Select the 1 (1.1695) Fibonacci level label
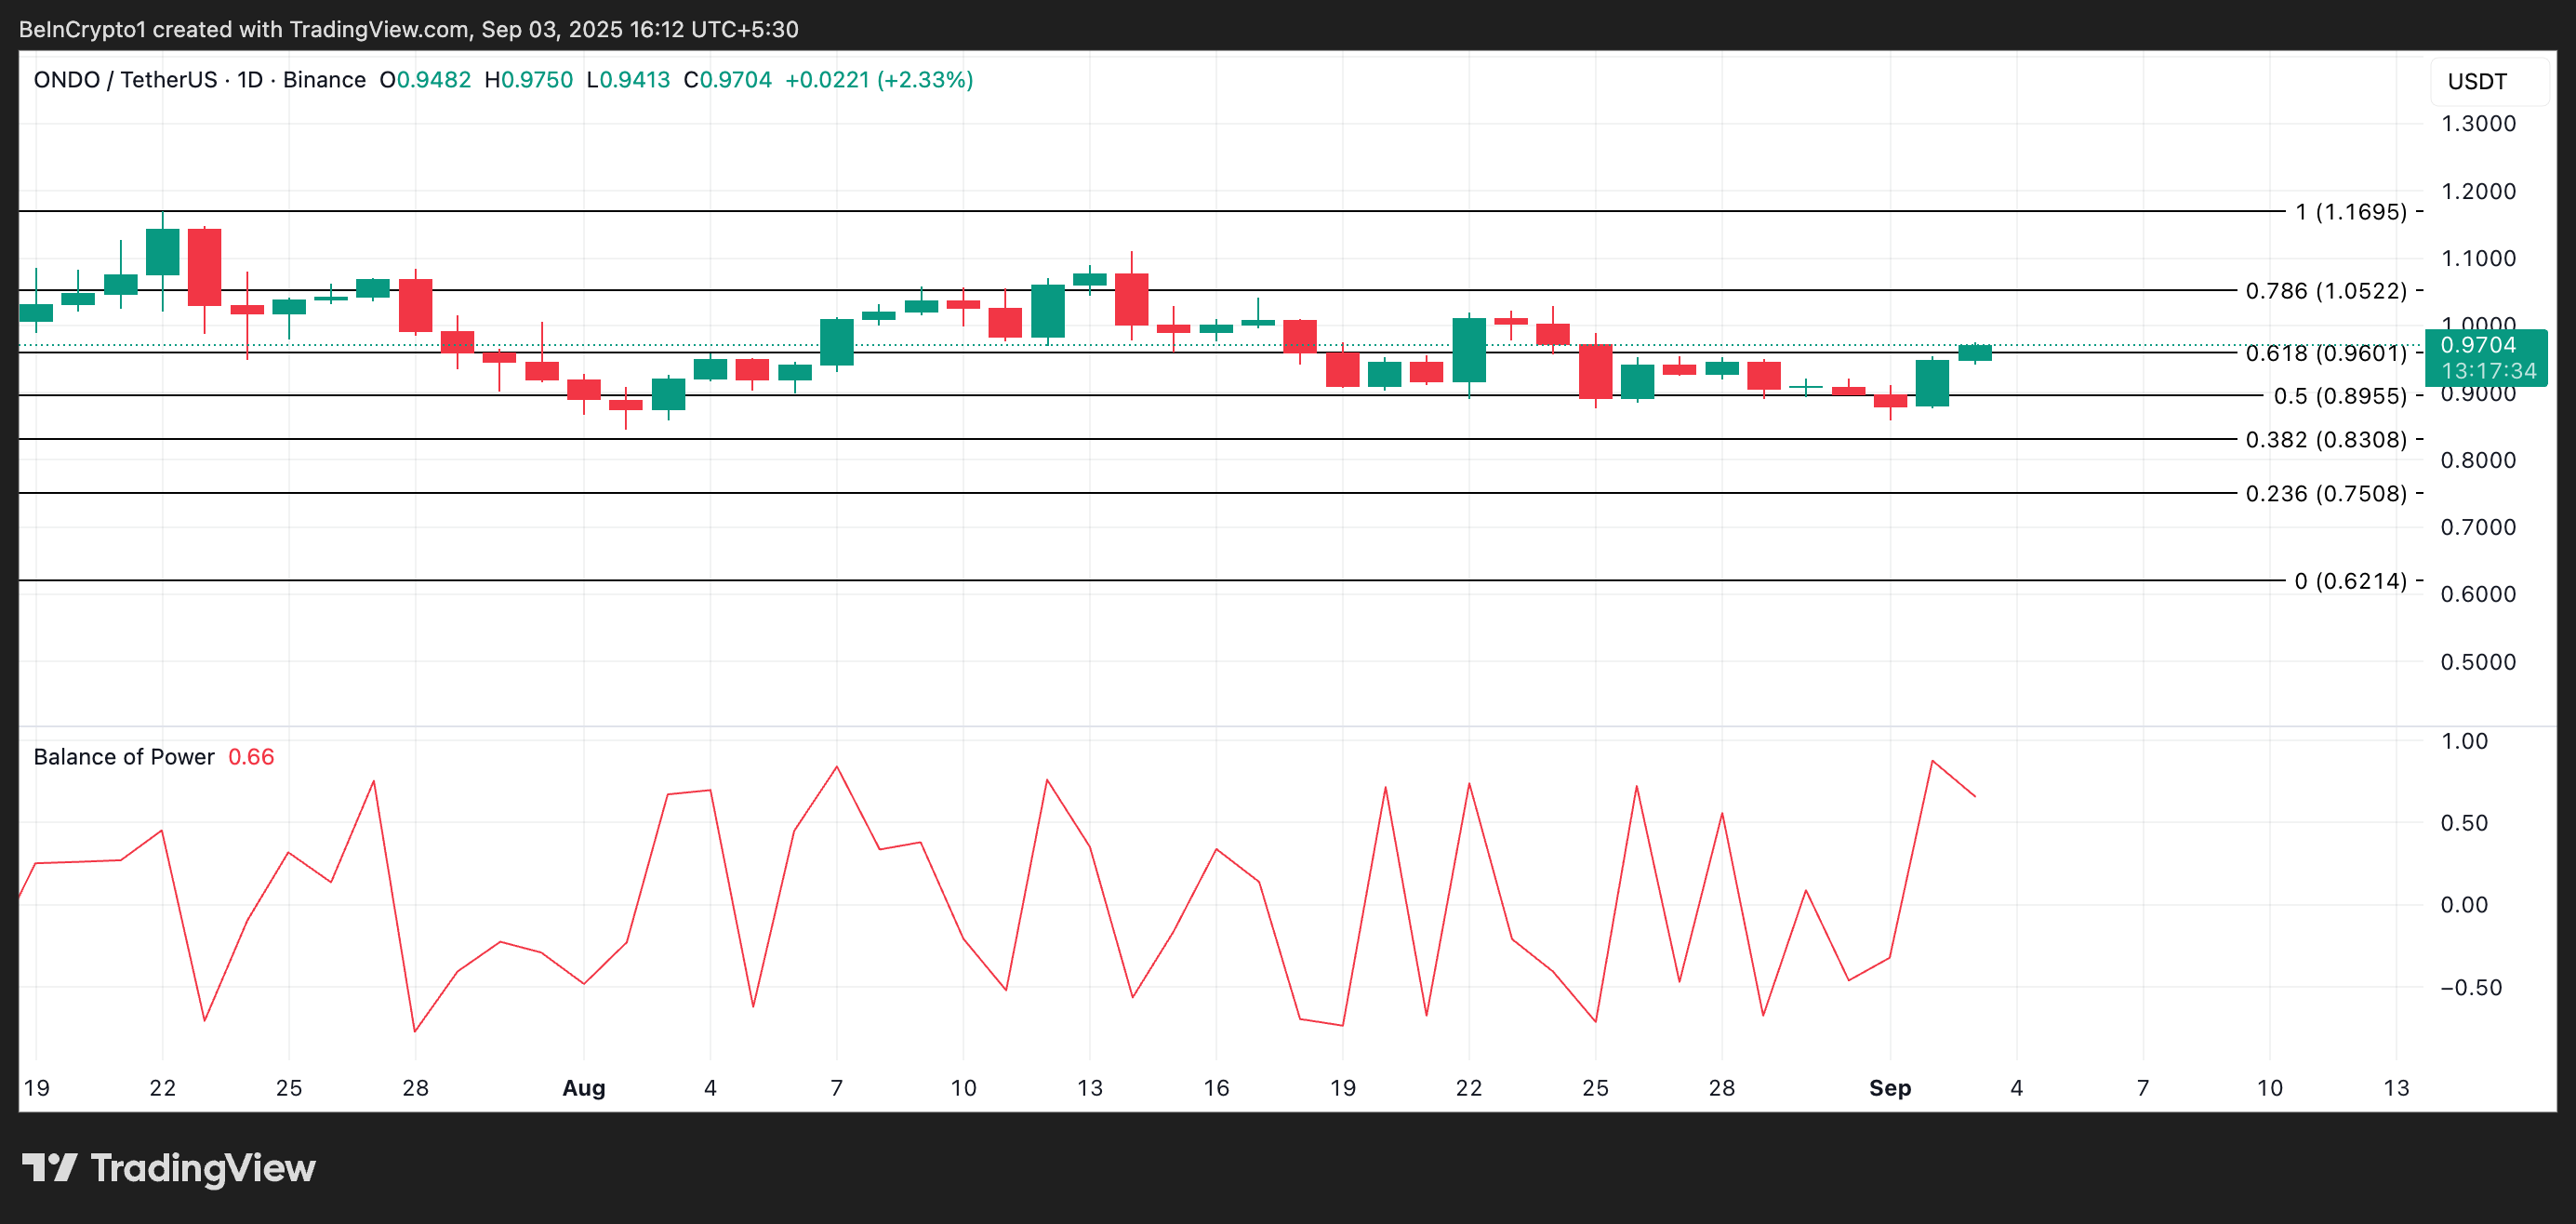 (2350, 212)
